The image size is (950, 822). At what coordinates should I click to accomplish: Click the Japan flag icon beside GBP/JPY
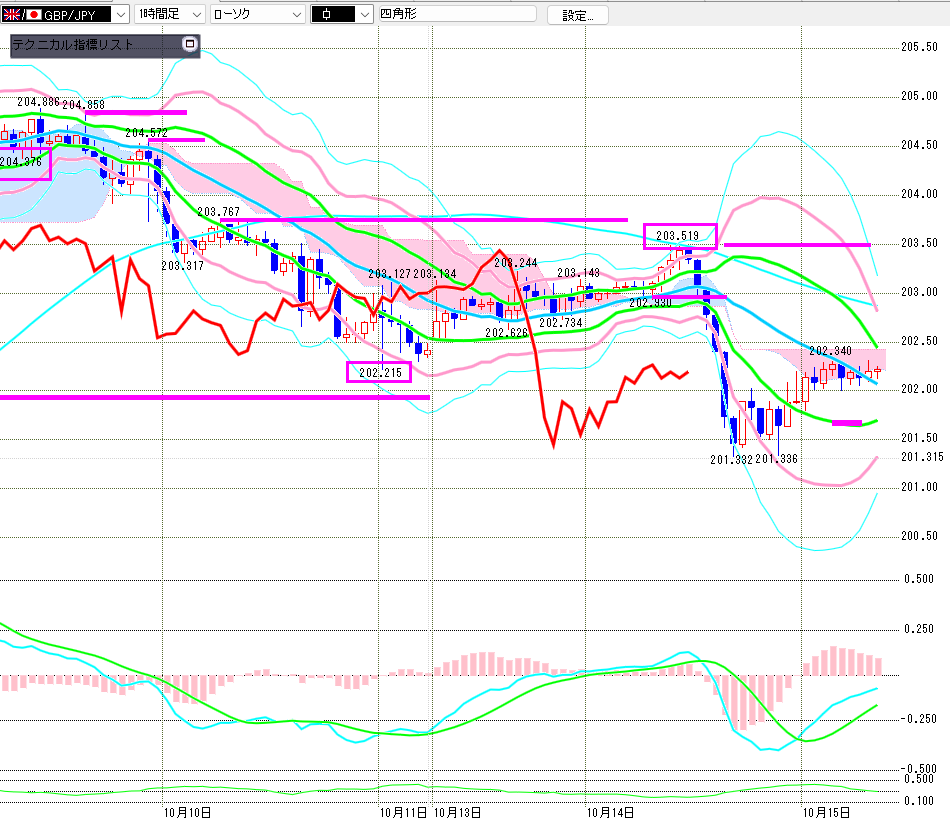[33, 15]
